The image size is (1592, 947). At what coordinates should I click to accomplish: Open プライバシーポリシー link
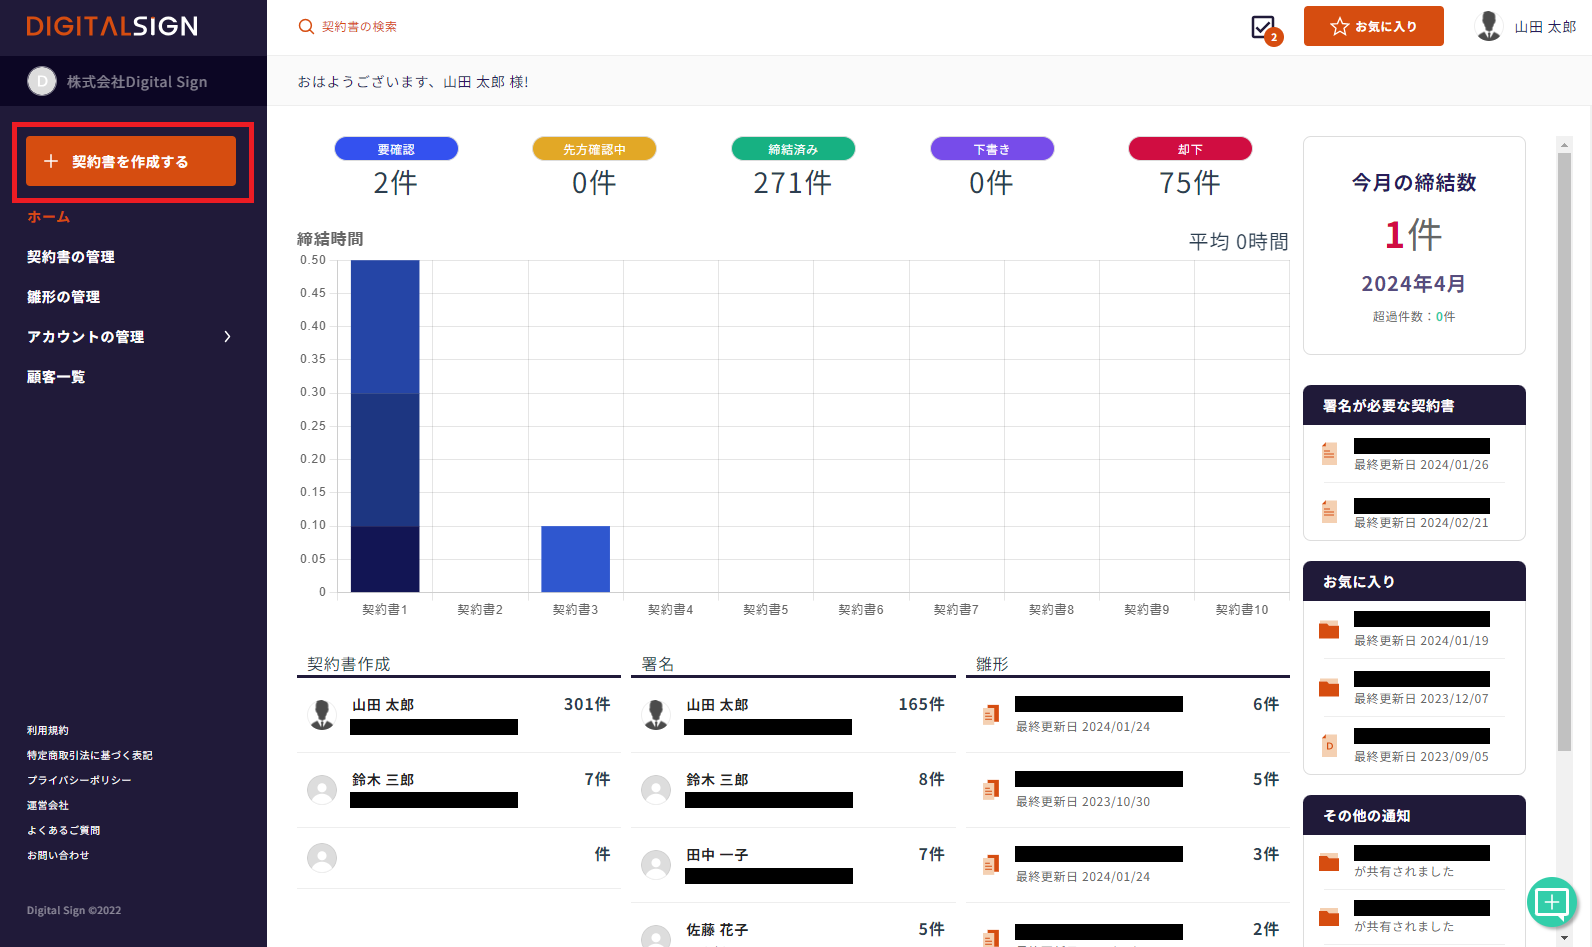pyautogui.click(x=79, y=780)
